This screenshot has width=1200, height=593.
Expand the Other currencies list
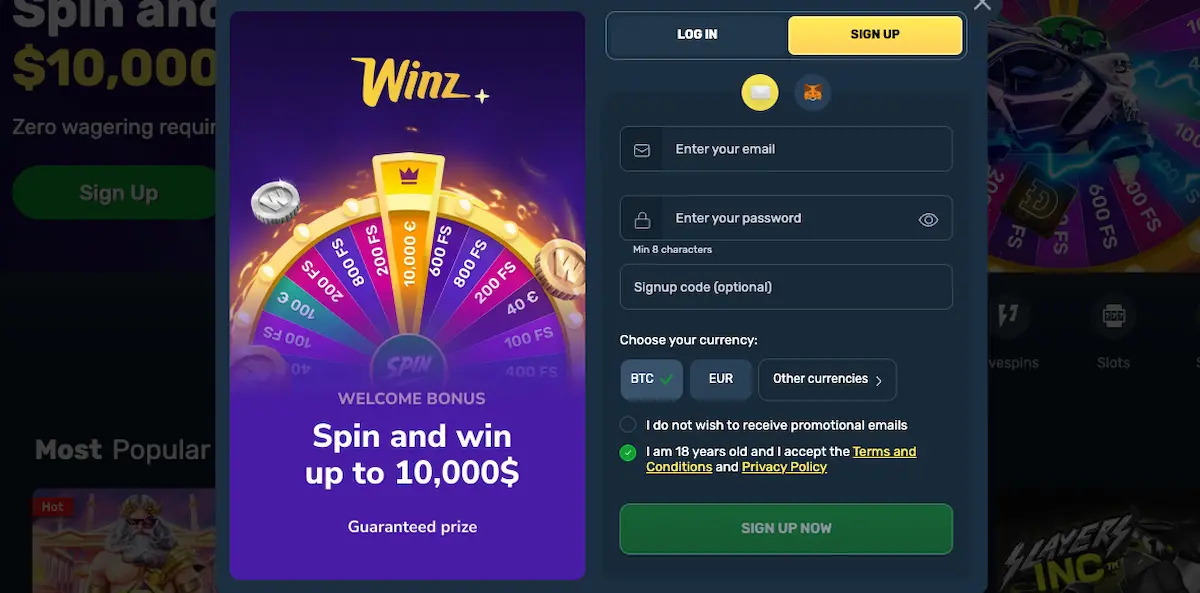827,379
